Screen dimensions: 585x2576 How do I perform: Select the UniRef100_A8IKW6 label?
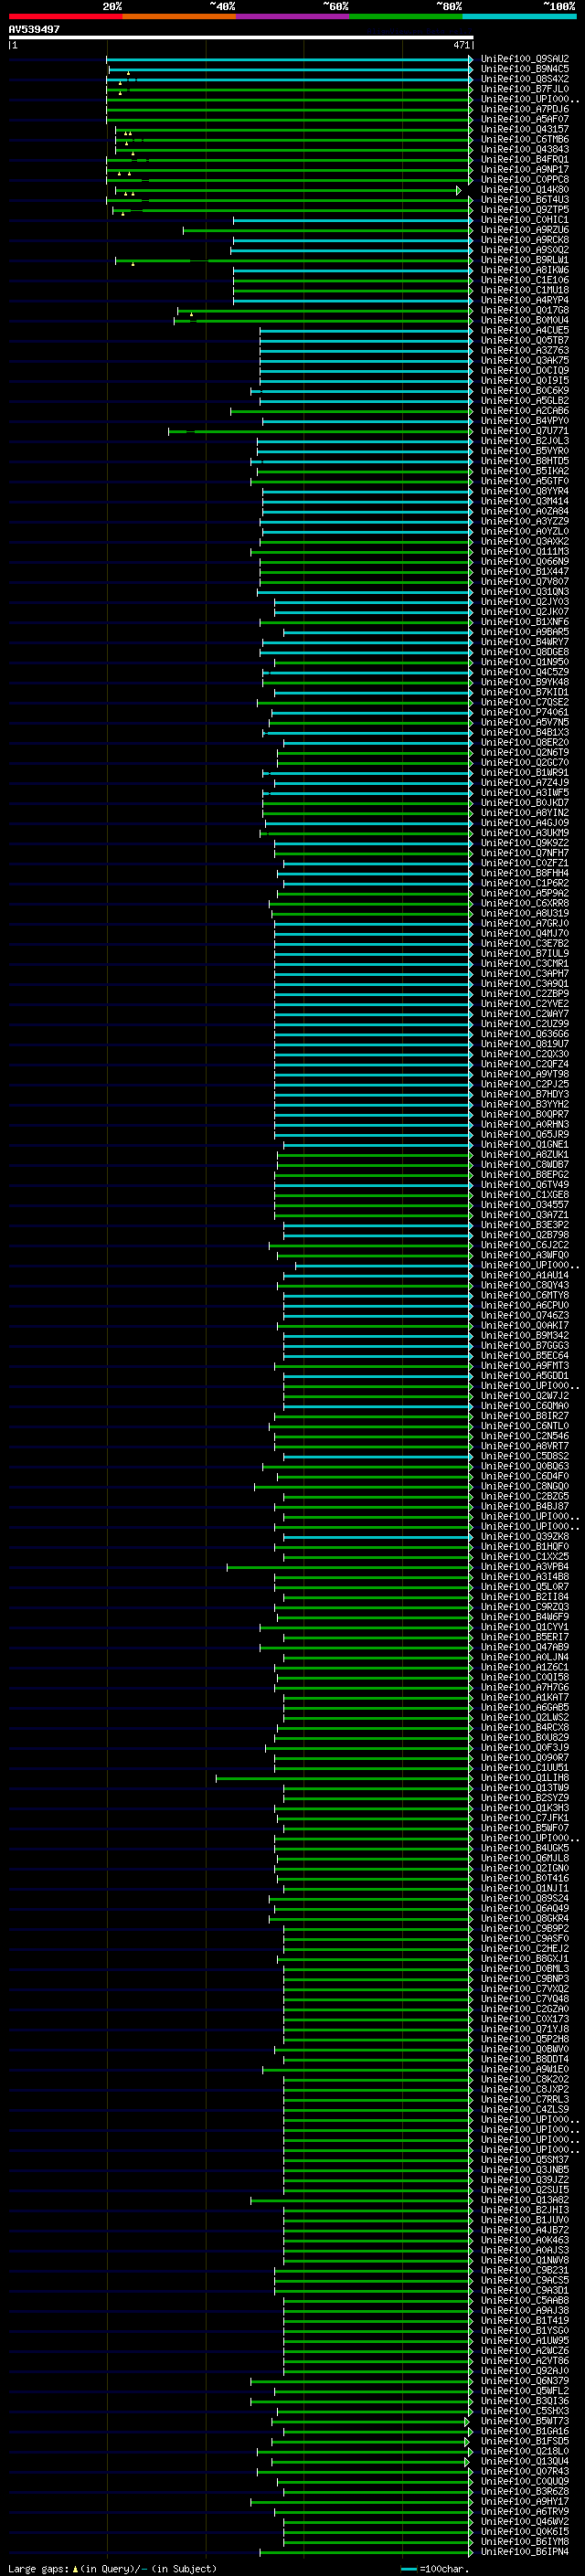pos(525,270)
